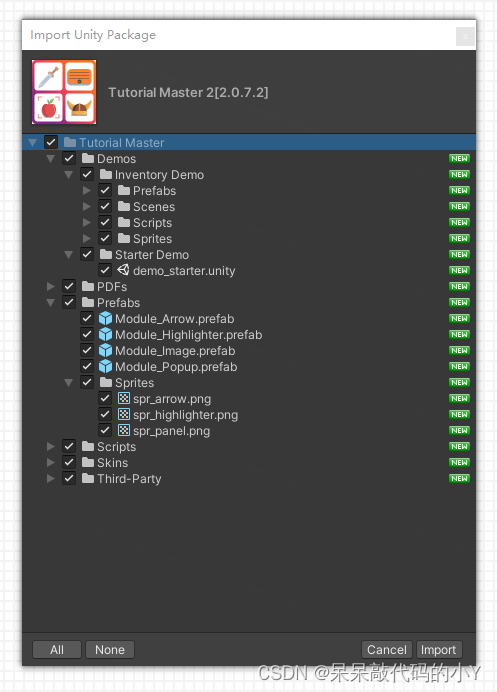Click the folder icon beside PDFs
Screen dimensions: 497x692
click(88, 286)
